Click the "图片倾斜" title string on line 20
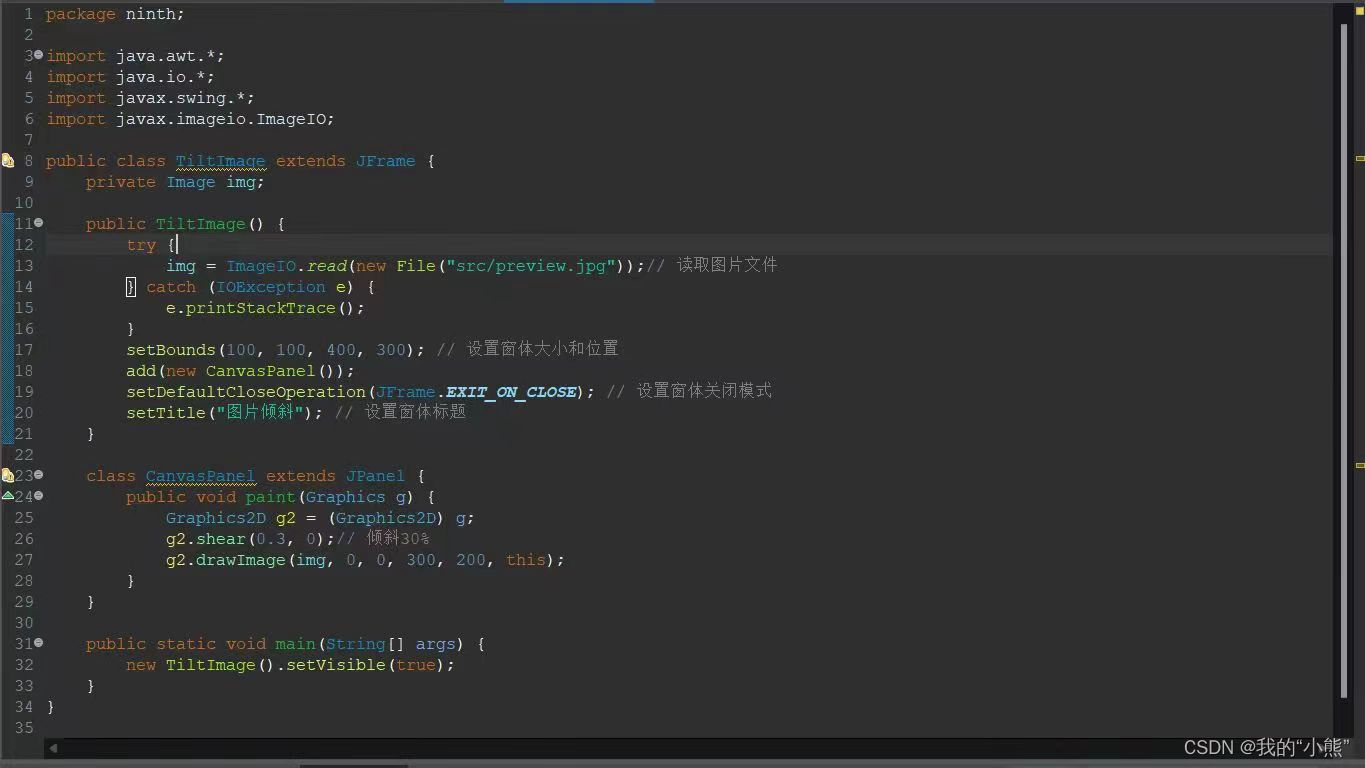The height and width of the screenshot is (768, 1365). (260, 412)
